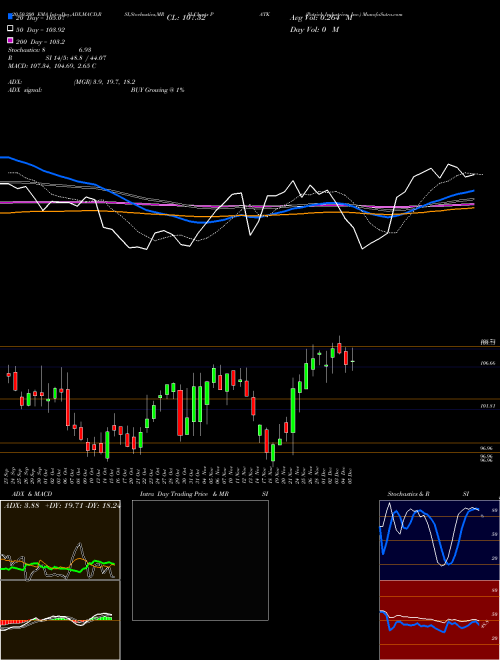Click the Stochastics & R panel title
Viewport: 500px width, 660px height.
click(409, 494)
